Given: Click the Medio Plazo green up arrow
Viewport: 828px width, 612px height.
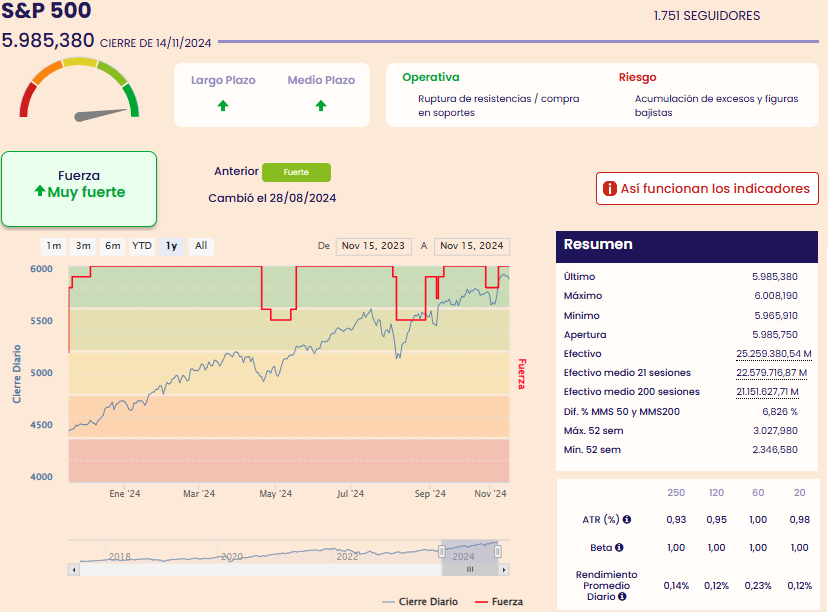Looking at the screenshot, I should point(321,106).
